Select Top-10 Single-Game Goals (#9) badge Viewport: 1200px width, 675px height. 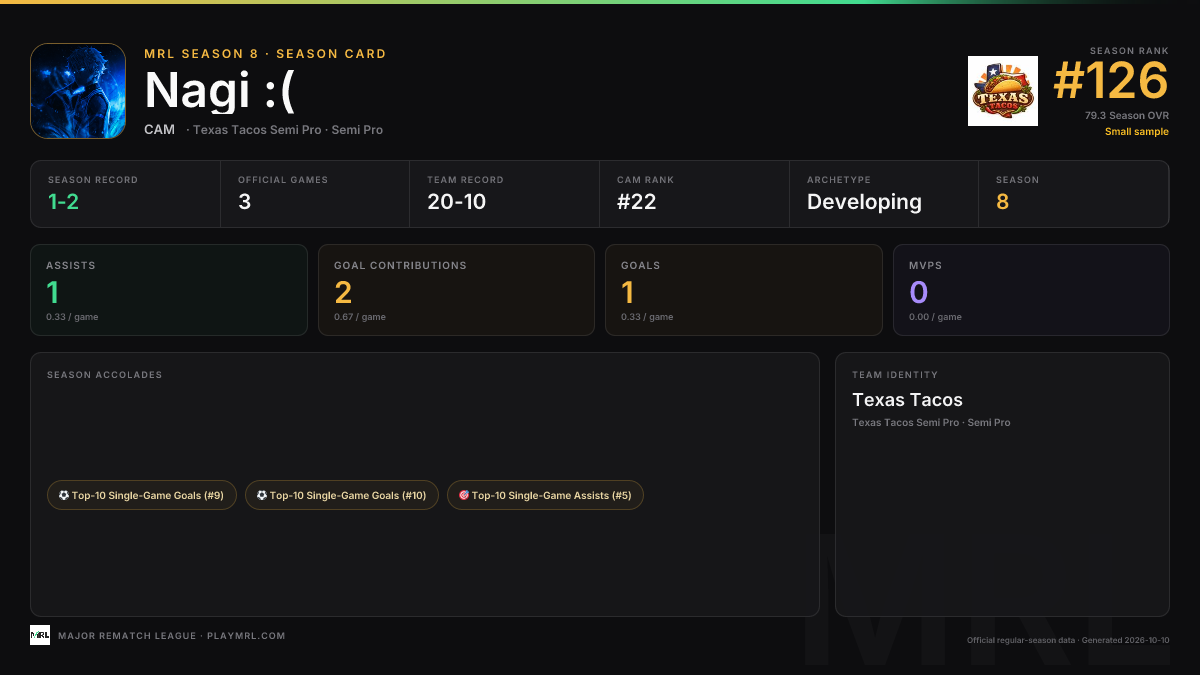point(142,495)
